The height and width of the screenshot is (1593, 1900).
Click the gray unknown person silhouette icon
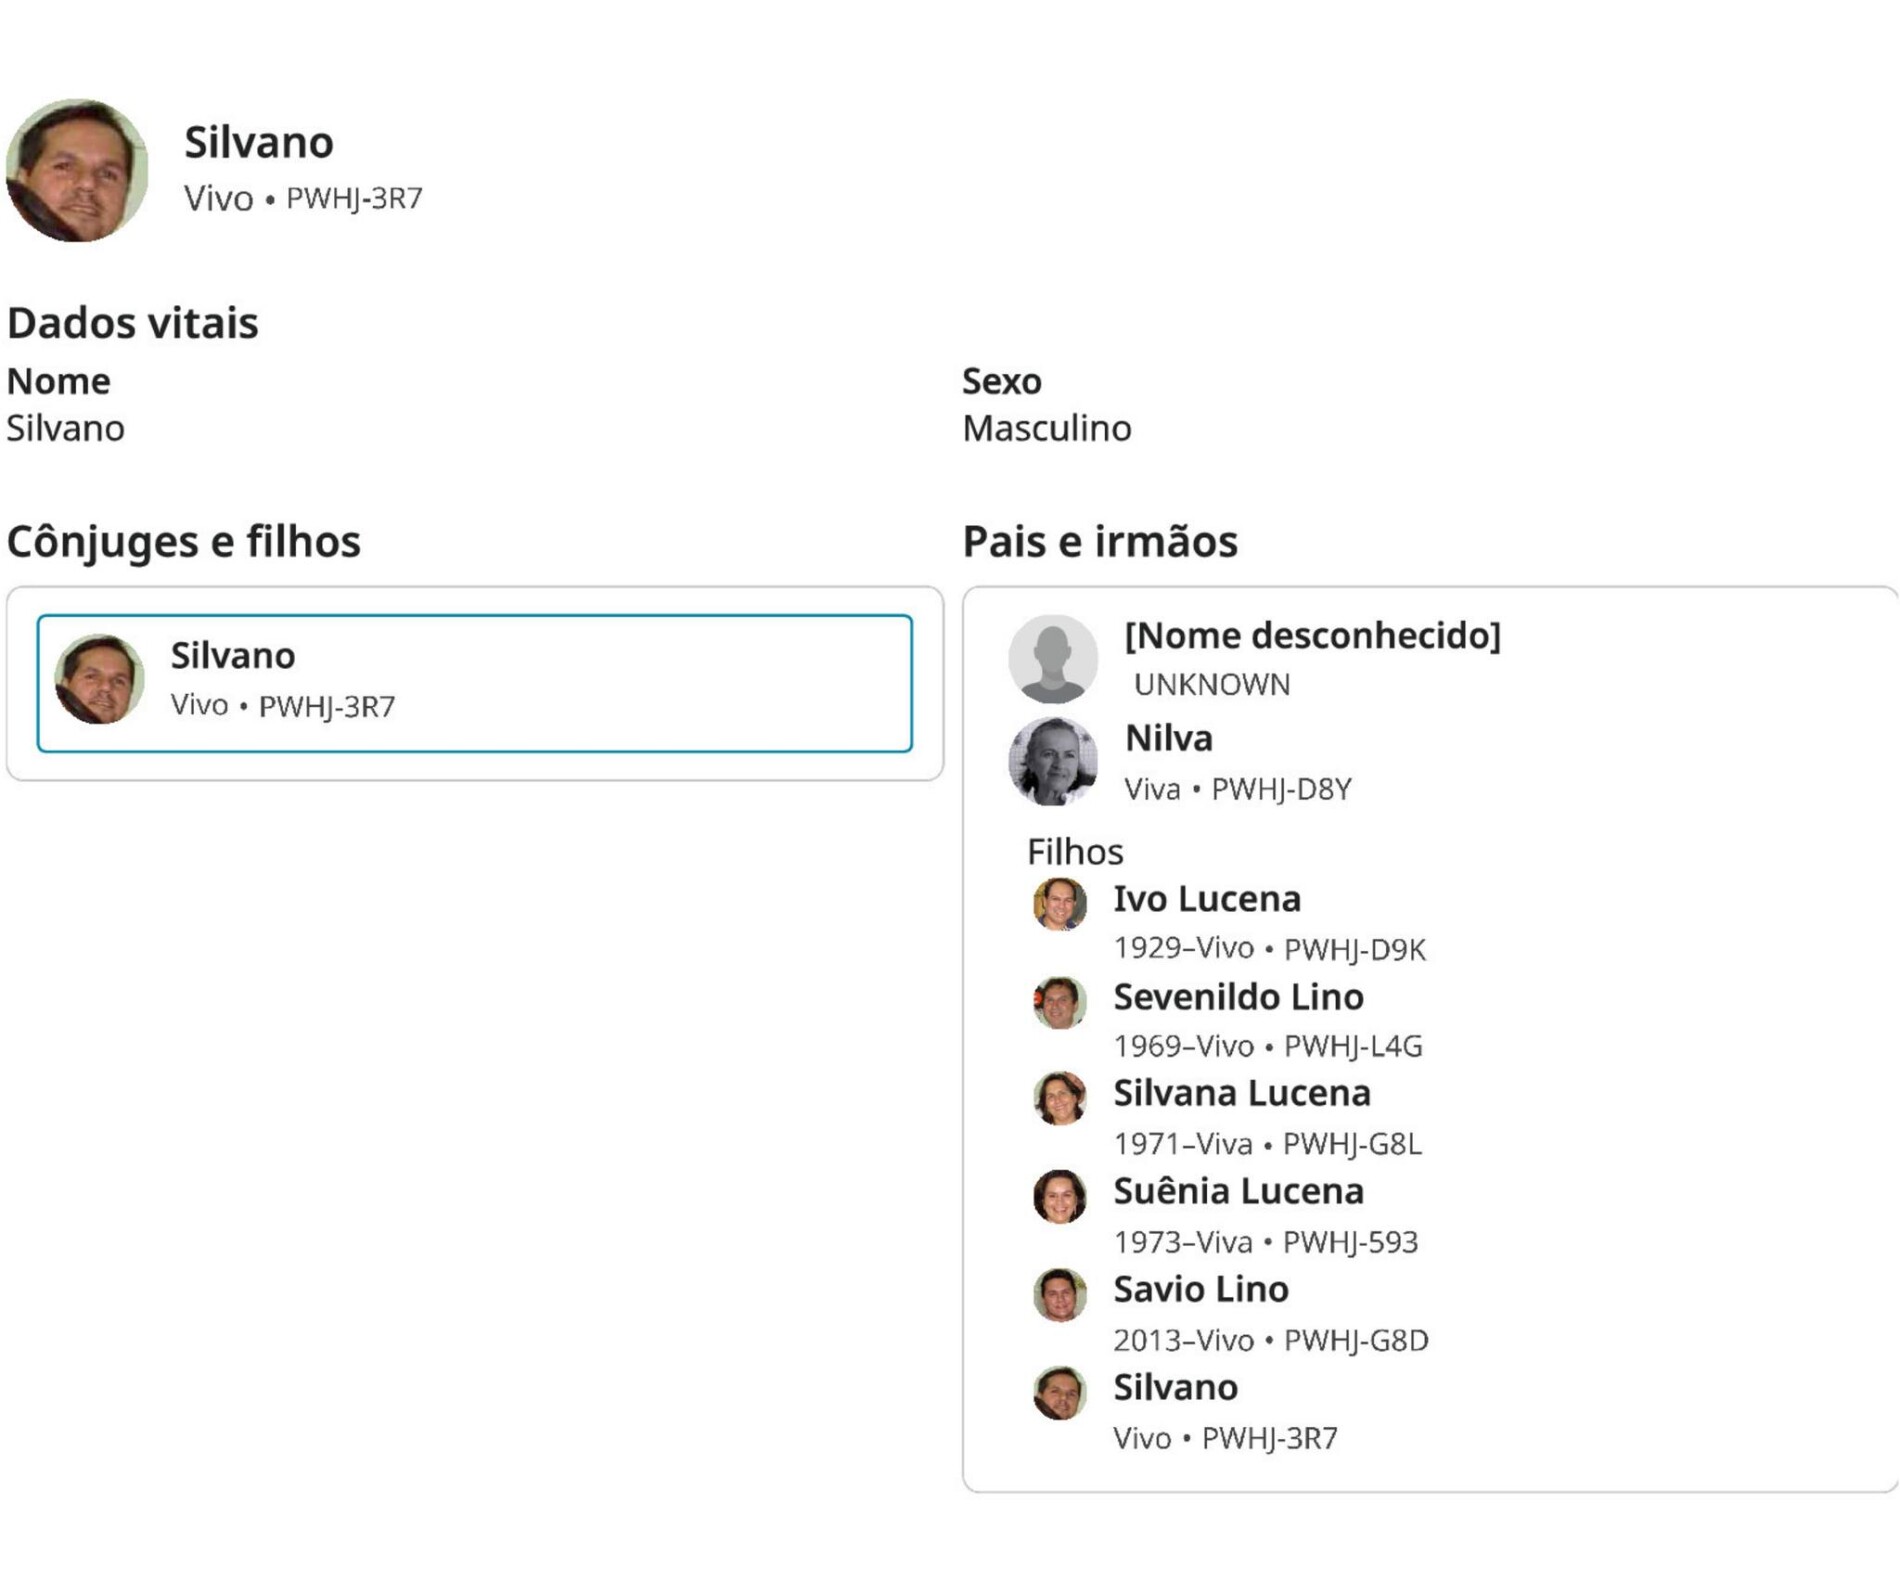tap(1052, 658)
